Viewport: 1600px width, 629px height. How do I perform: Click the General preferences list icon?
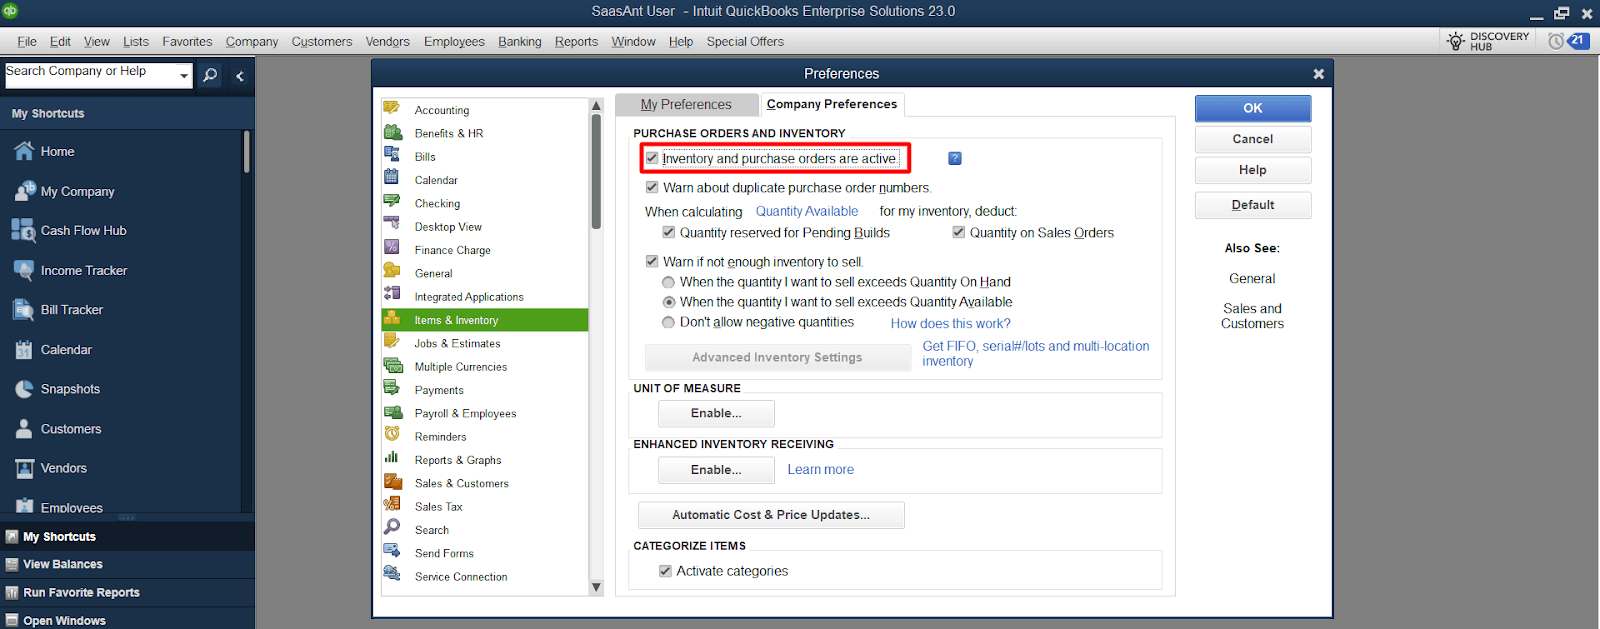(x=392, y=271)
